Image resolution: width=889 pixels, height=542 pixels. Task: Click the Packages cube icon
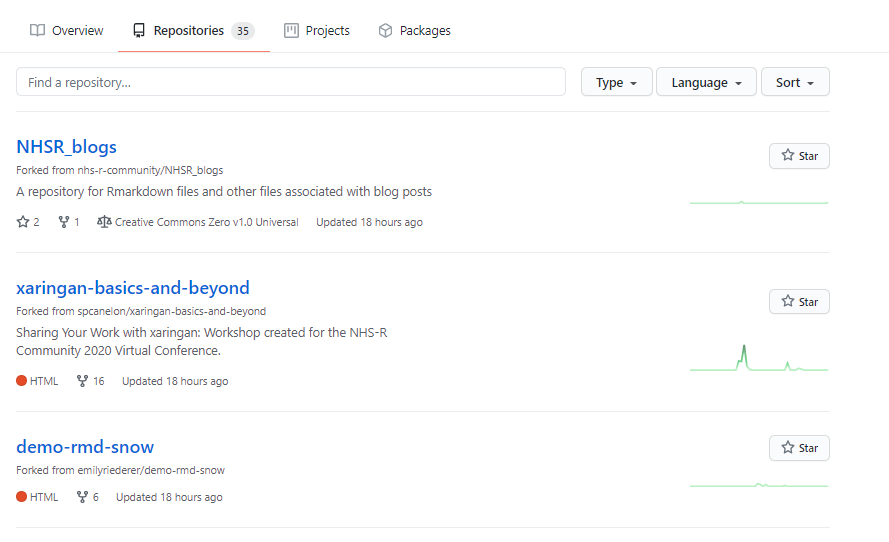386,31
